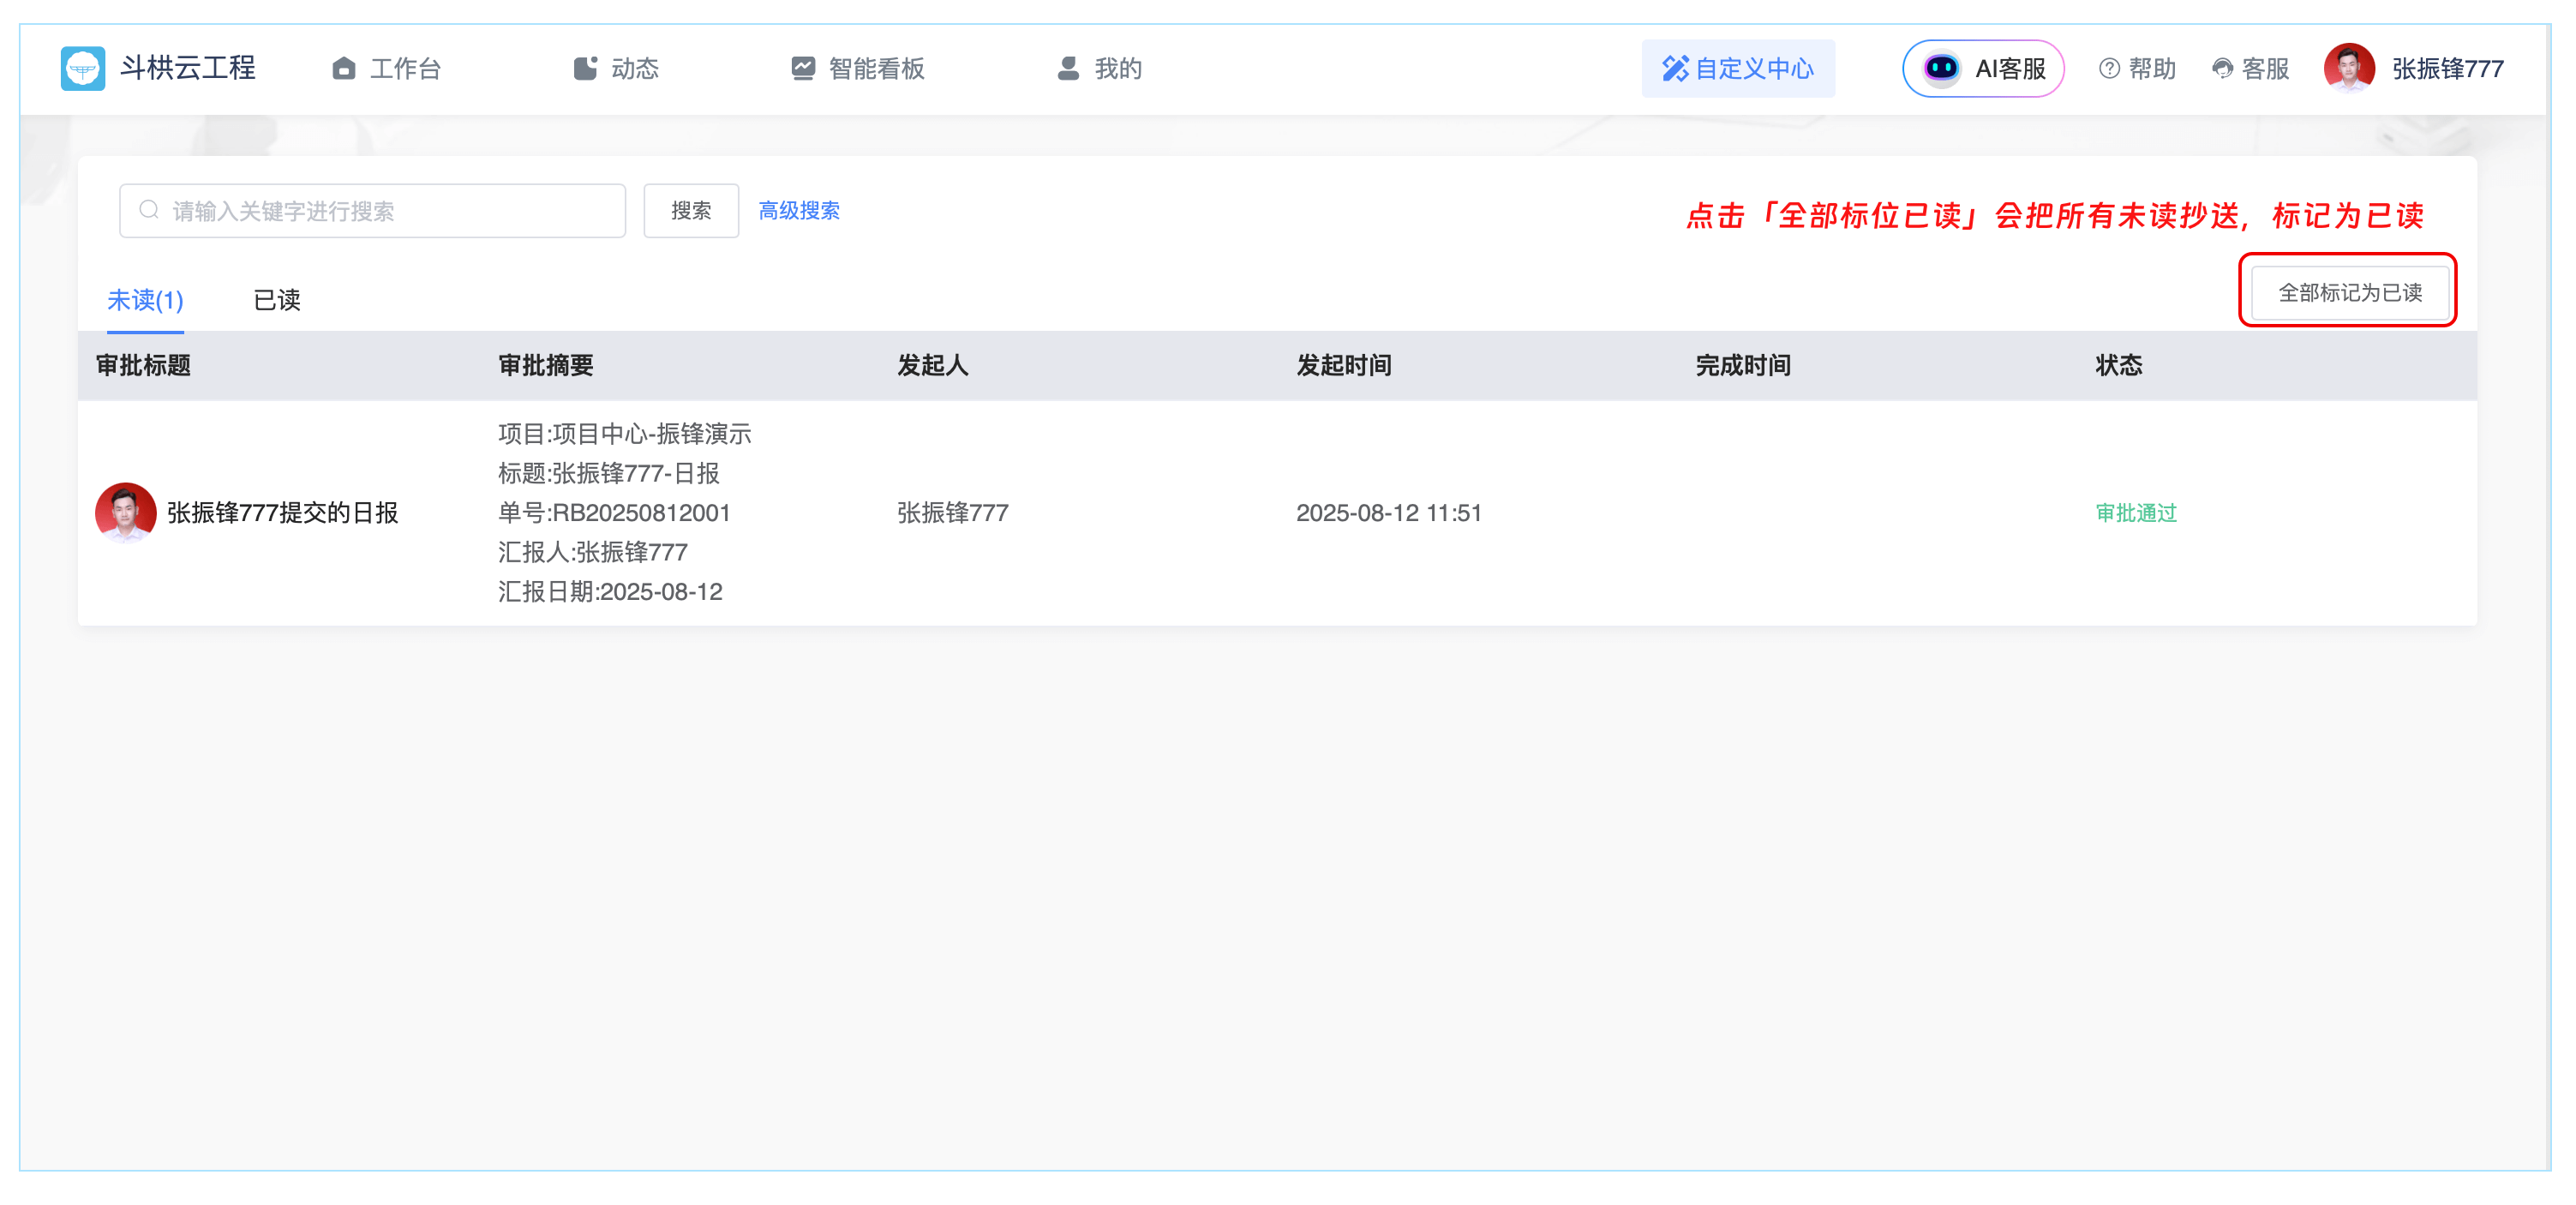This screenshot has height=1205, width=2576.
Task: Click the 完成时间 column header
Action: coord(1742,365)
